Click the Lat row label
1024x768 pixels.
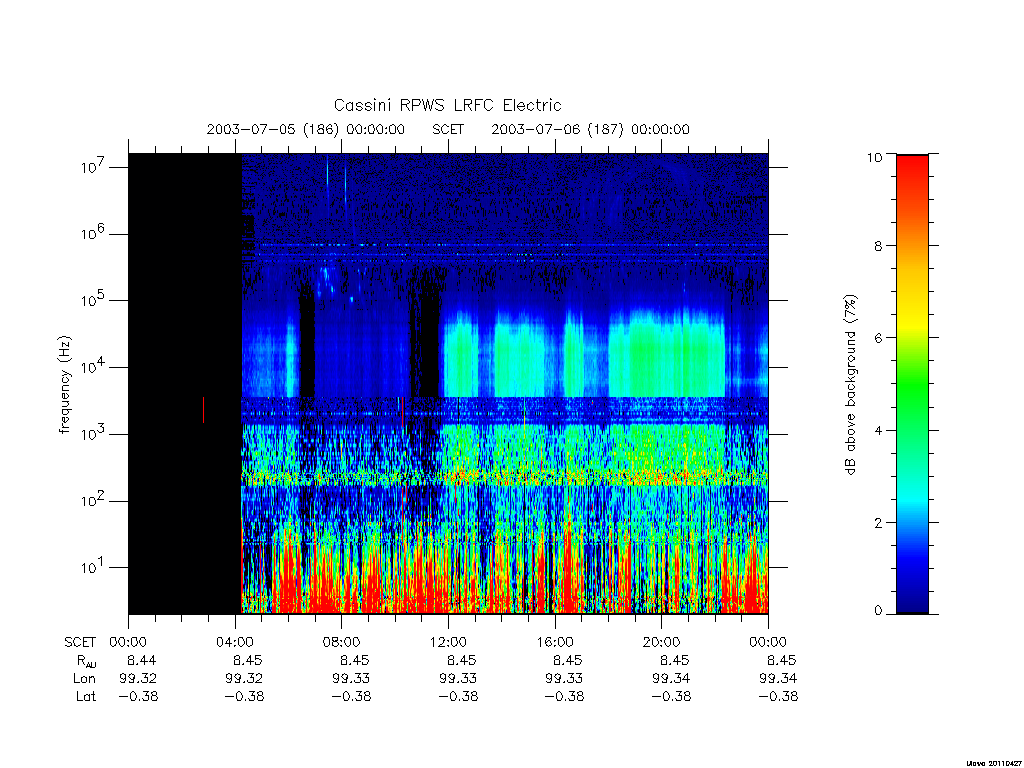86,697
